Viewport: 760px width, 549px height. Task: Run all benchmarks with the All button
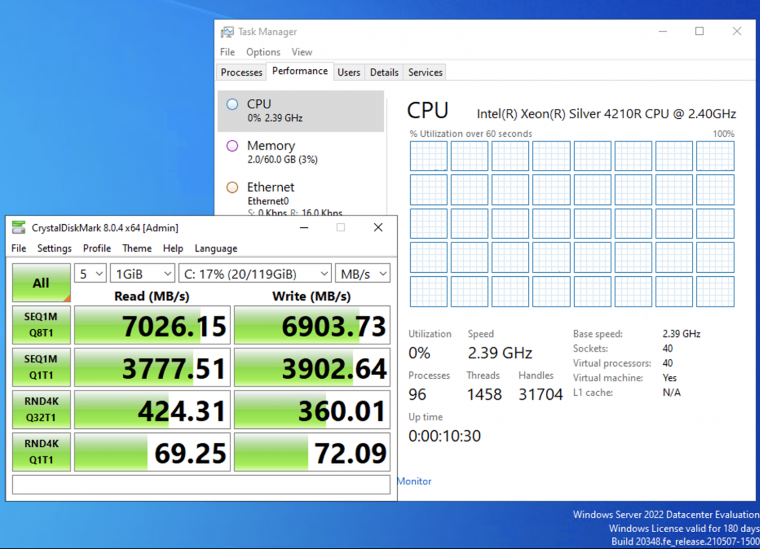point(41,282)
